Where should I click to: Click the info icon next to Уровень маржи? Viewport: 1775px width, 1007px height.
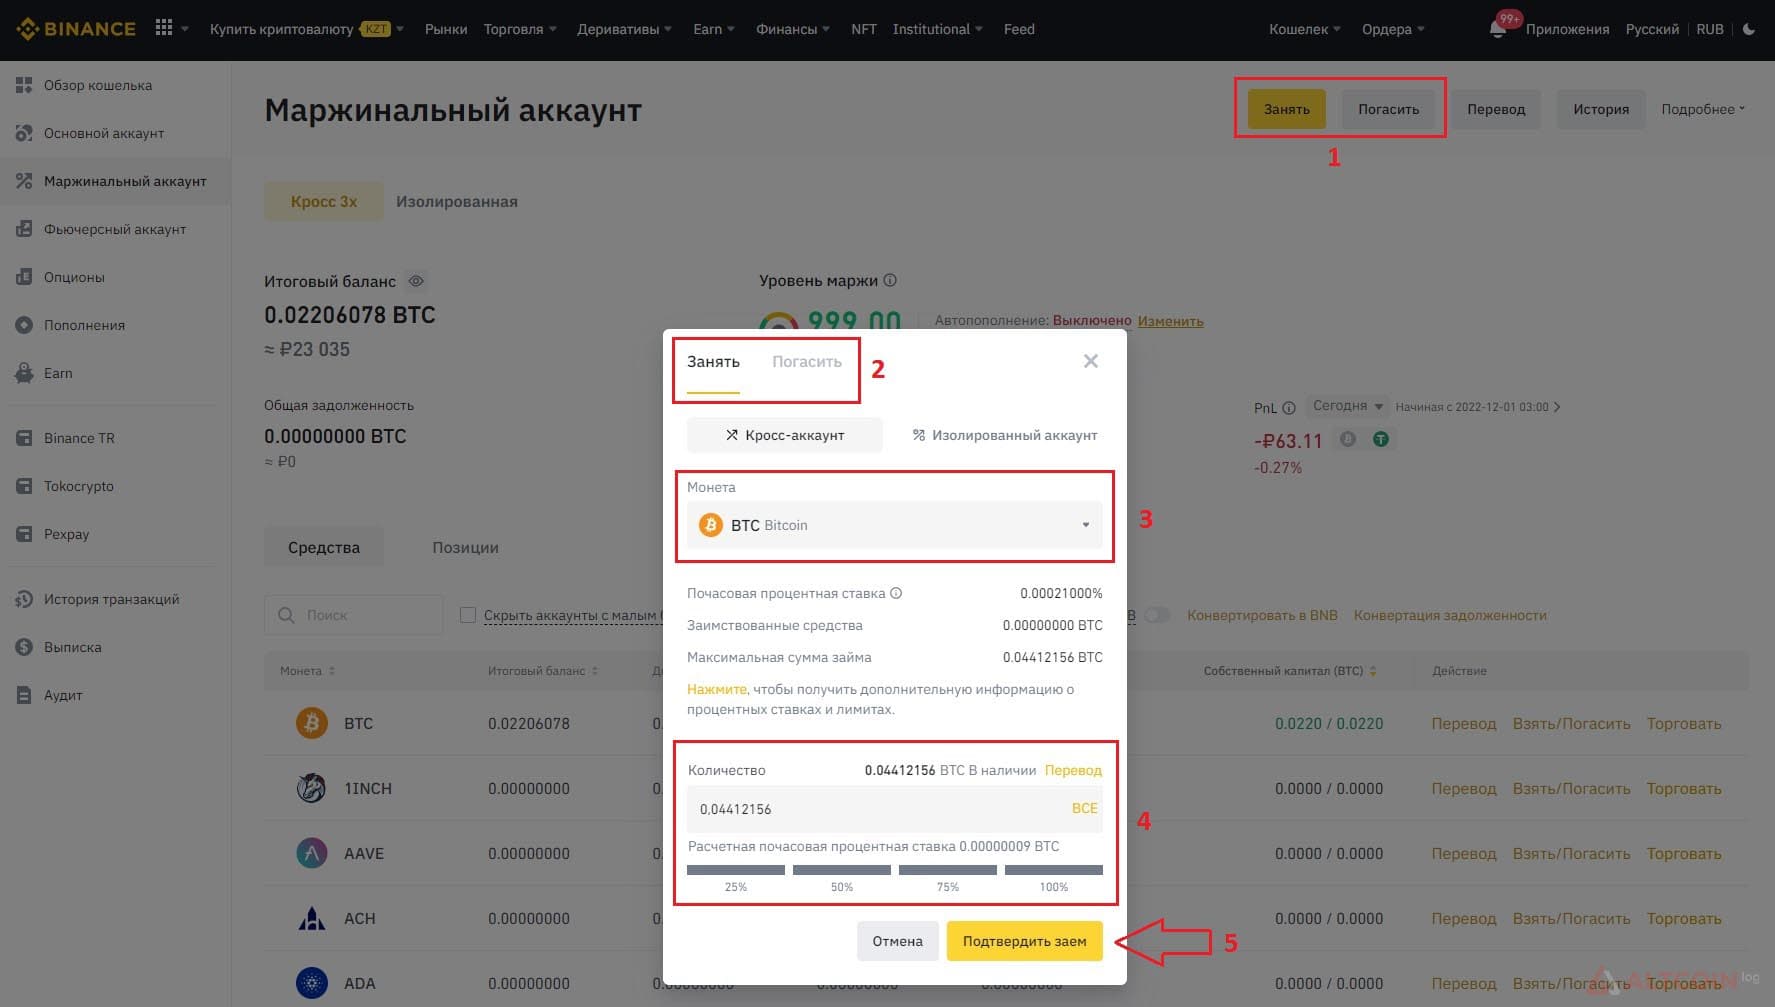click(890, 280)
